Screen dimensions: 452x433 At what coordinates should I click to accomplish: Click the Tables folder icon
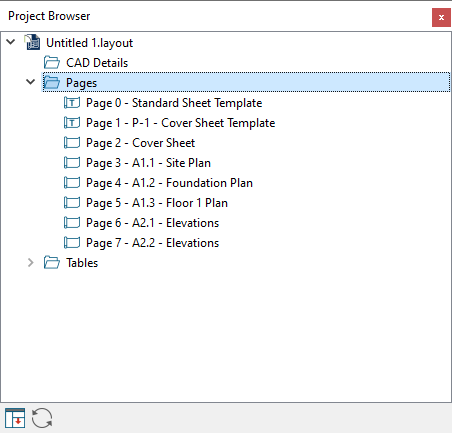click(x=52, y=263)
